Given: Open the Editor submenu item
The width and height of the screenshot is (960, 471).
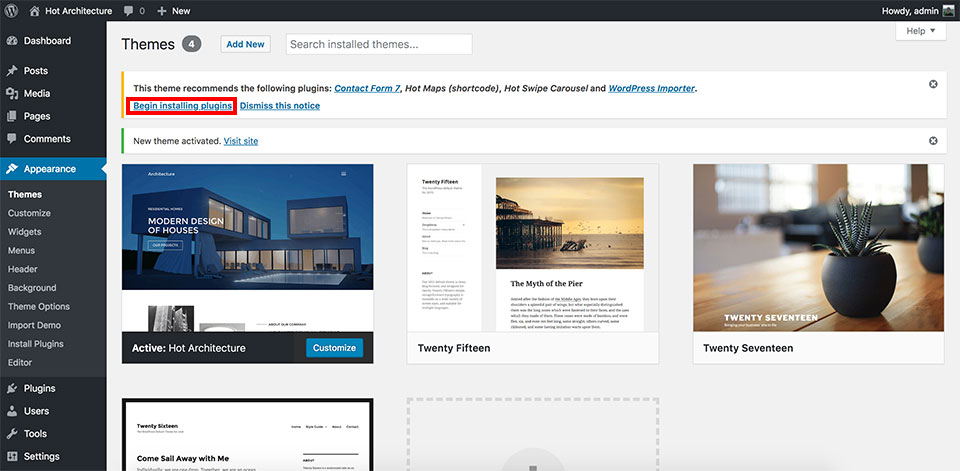Looking at the screenshot, I should (20, 363).
